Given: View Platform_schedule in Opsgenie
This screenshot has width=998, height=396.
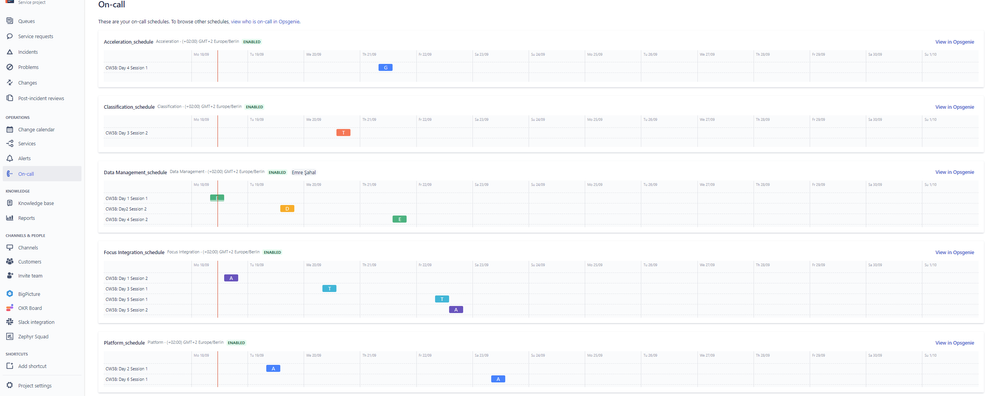Looking at the screenshot, I should pyautogui.click(x=954, y=343).
